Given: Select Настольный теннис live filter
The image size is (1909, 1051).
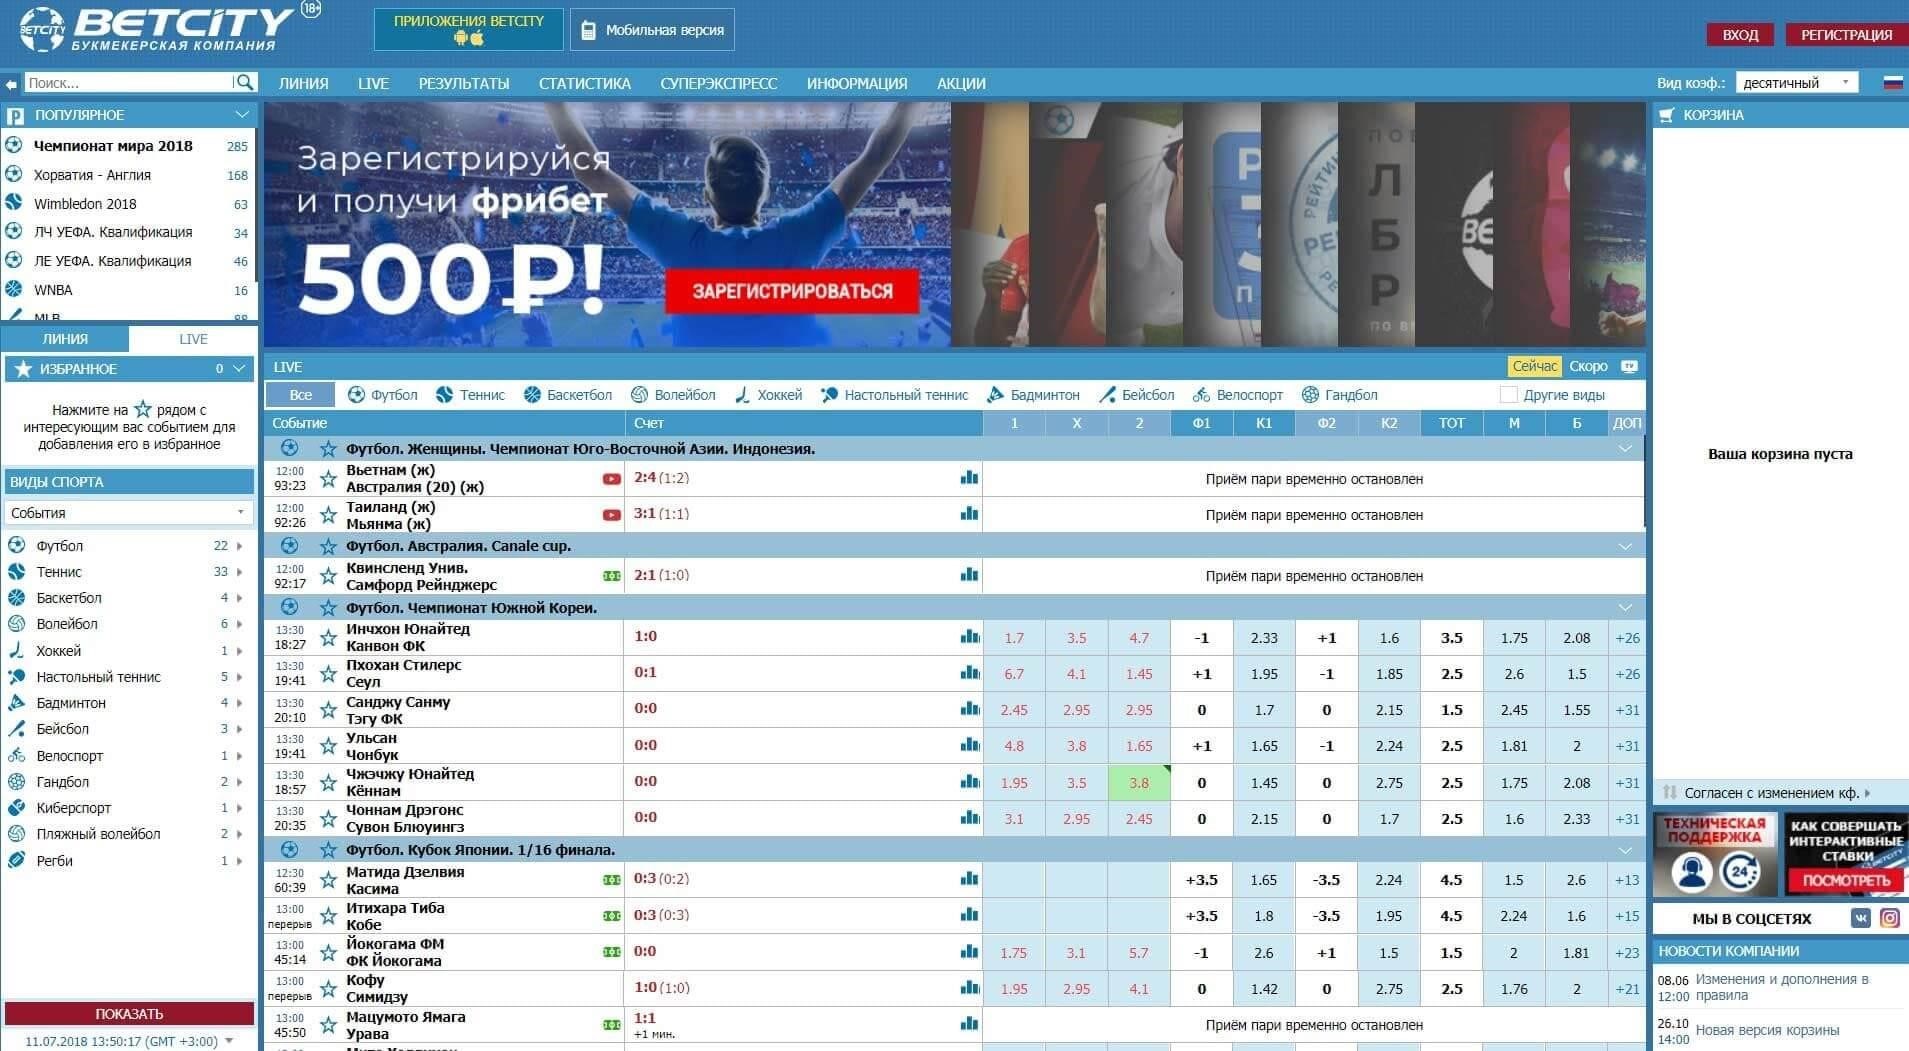Looking at the screenshot, I should (x=895, y=395).
